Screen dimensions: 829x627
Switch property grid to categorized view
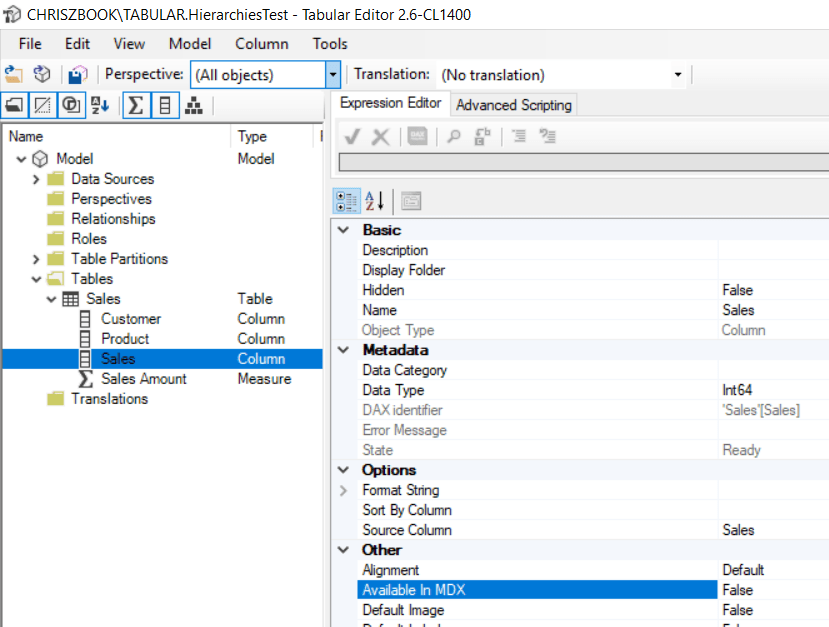[x=347, y=201]
